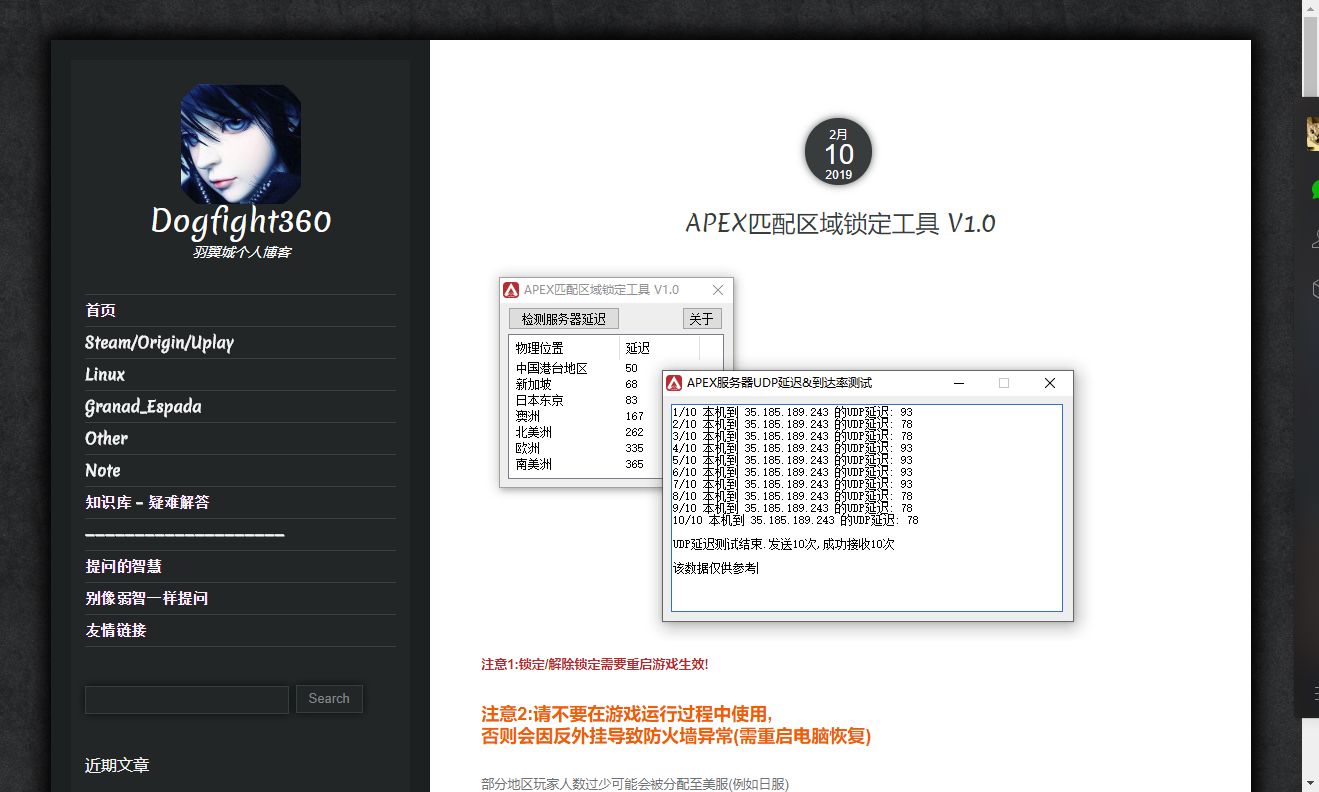1319x792 pixels.
Task: Open the Note menu item
Action: [102, 471]
